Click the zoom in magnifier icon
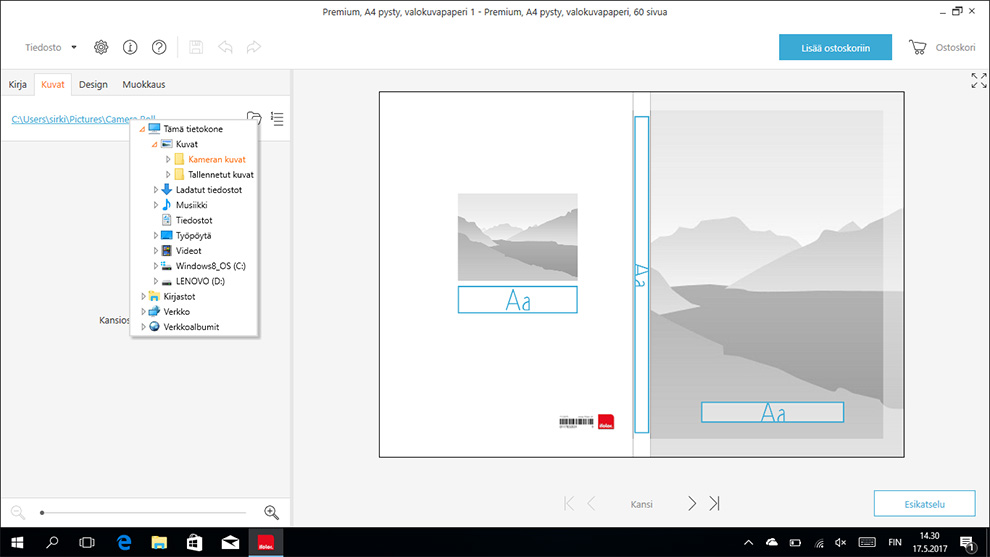This screenshot has width=990, height=557. click(x=271, y=512)
